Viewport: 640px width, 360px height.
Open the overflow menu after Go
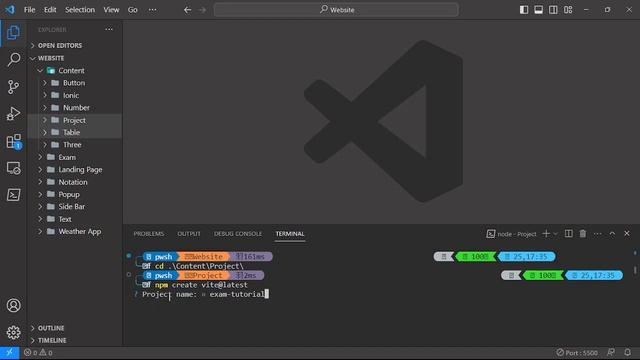click(152, 10)
